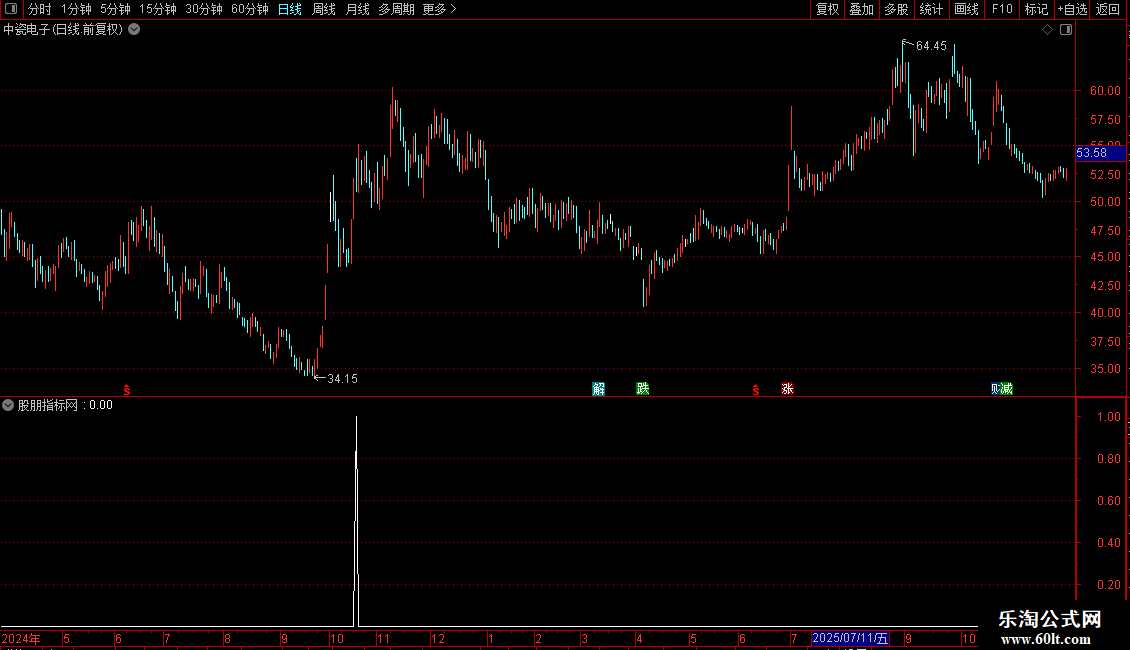Viewport: 1130px width, 650px height.
Task: Click the red $ marker near June 2025
Action: [x=756, y=390]
